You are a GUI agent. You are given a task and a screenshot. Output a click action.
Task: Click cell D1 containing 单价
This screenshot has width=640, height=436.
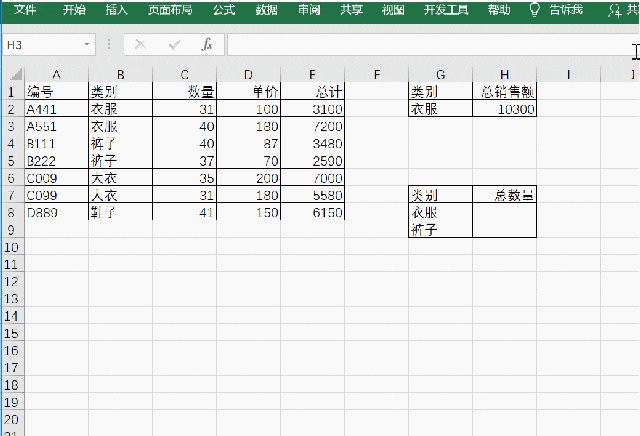pyautogui.click(x=249, y=92)
